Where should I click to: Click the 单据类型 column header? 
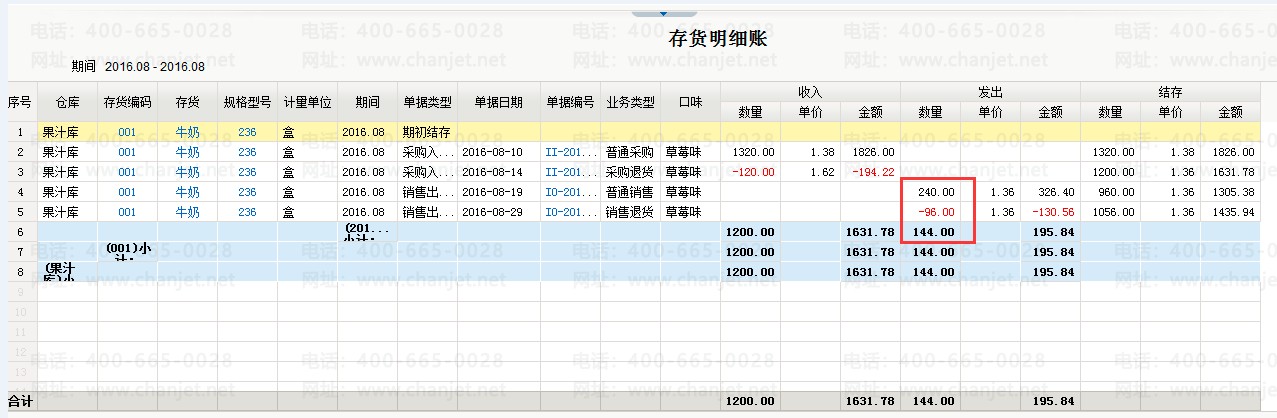tap(427, 102)
